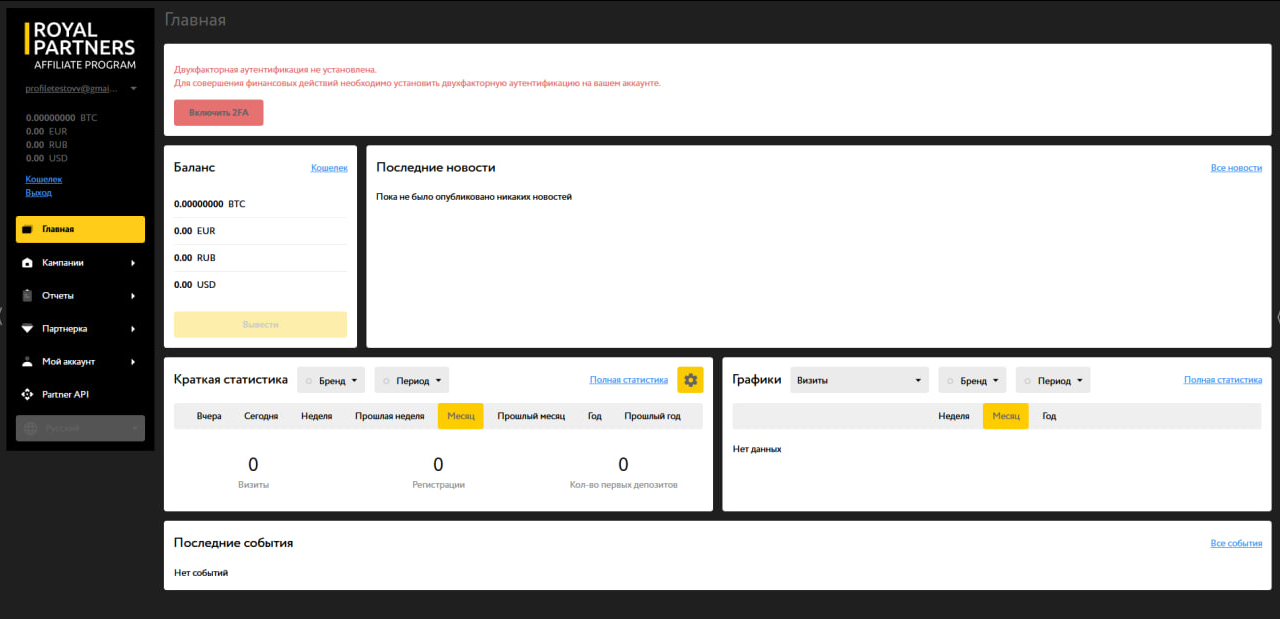The image size is (1280, 619).
Task: Open the Все новости link
Action: 1236,168
